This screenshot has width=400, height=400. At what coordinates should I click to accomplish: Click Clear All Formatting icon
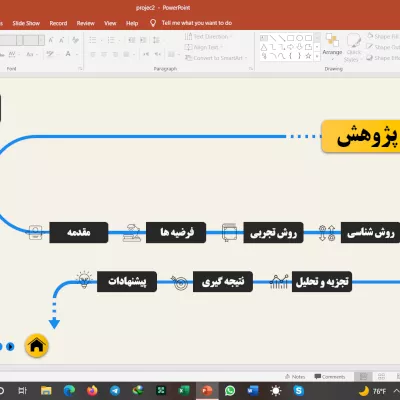coord(75,40)
